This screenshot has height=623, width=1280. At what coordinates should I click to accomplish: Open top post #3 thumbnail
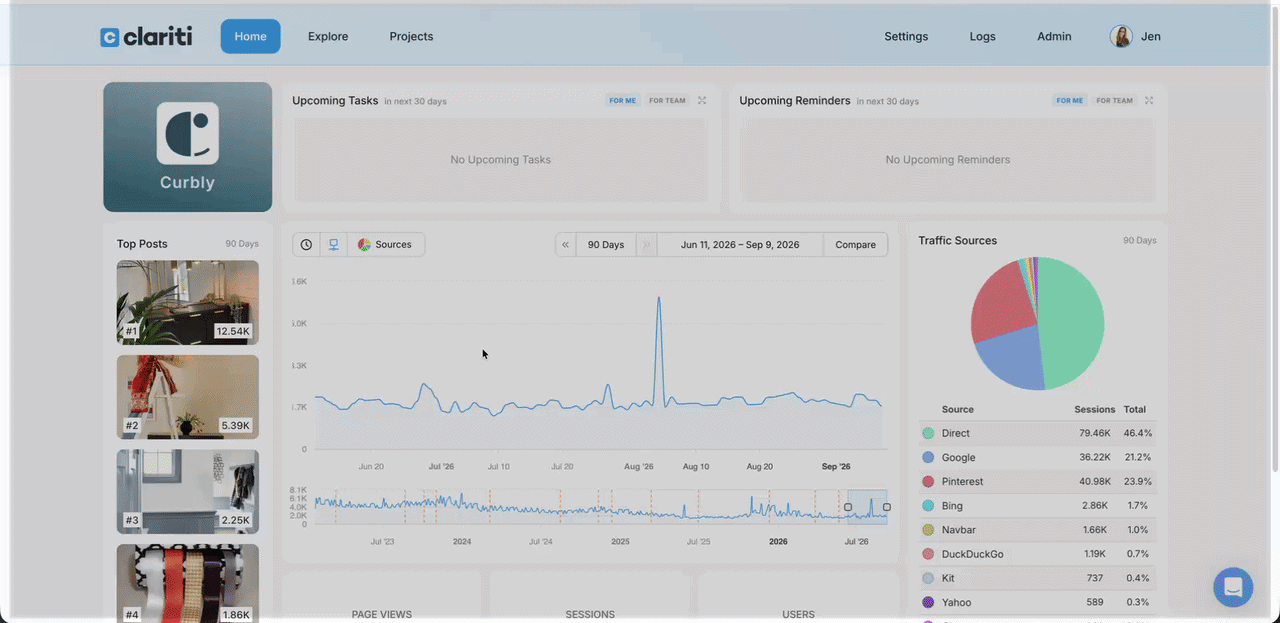[187, 491]
